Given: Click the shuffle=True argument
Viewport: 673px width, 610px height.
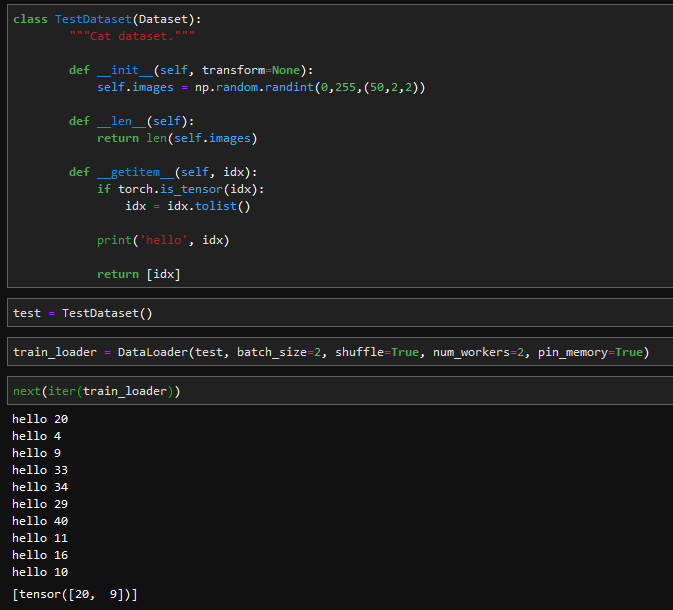Looking at the screenshot, I should (x=377, y=352).
